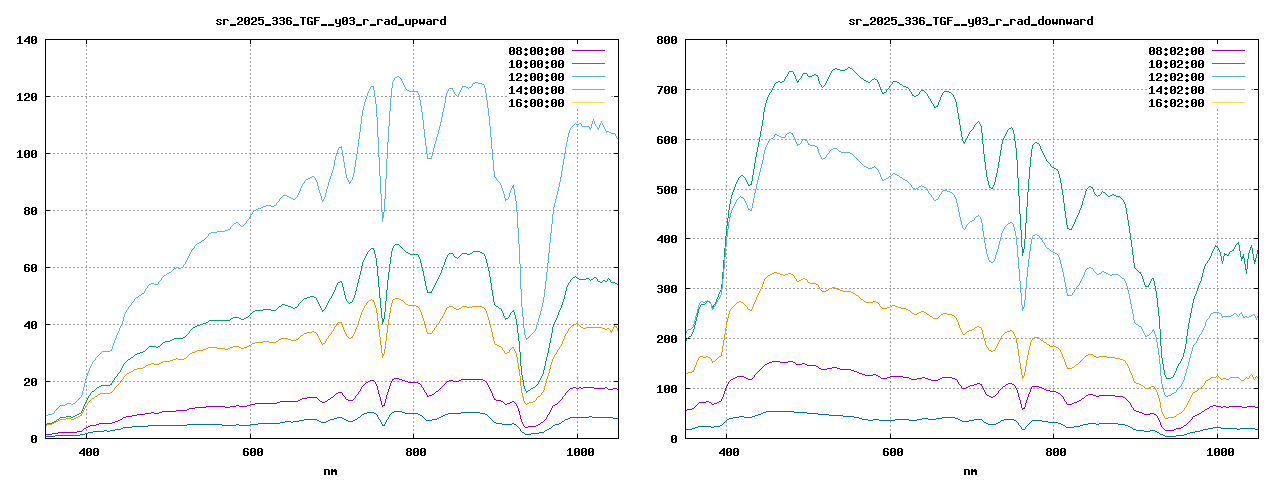The image size is (1280, 480).
Task: Select the 14:02:00 legend label in downward chart
Action: click(1176, 90)
